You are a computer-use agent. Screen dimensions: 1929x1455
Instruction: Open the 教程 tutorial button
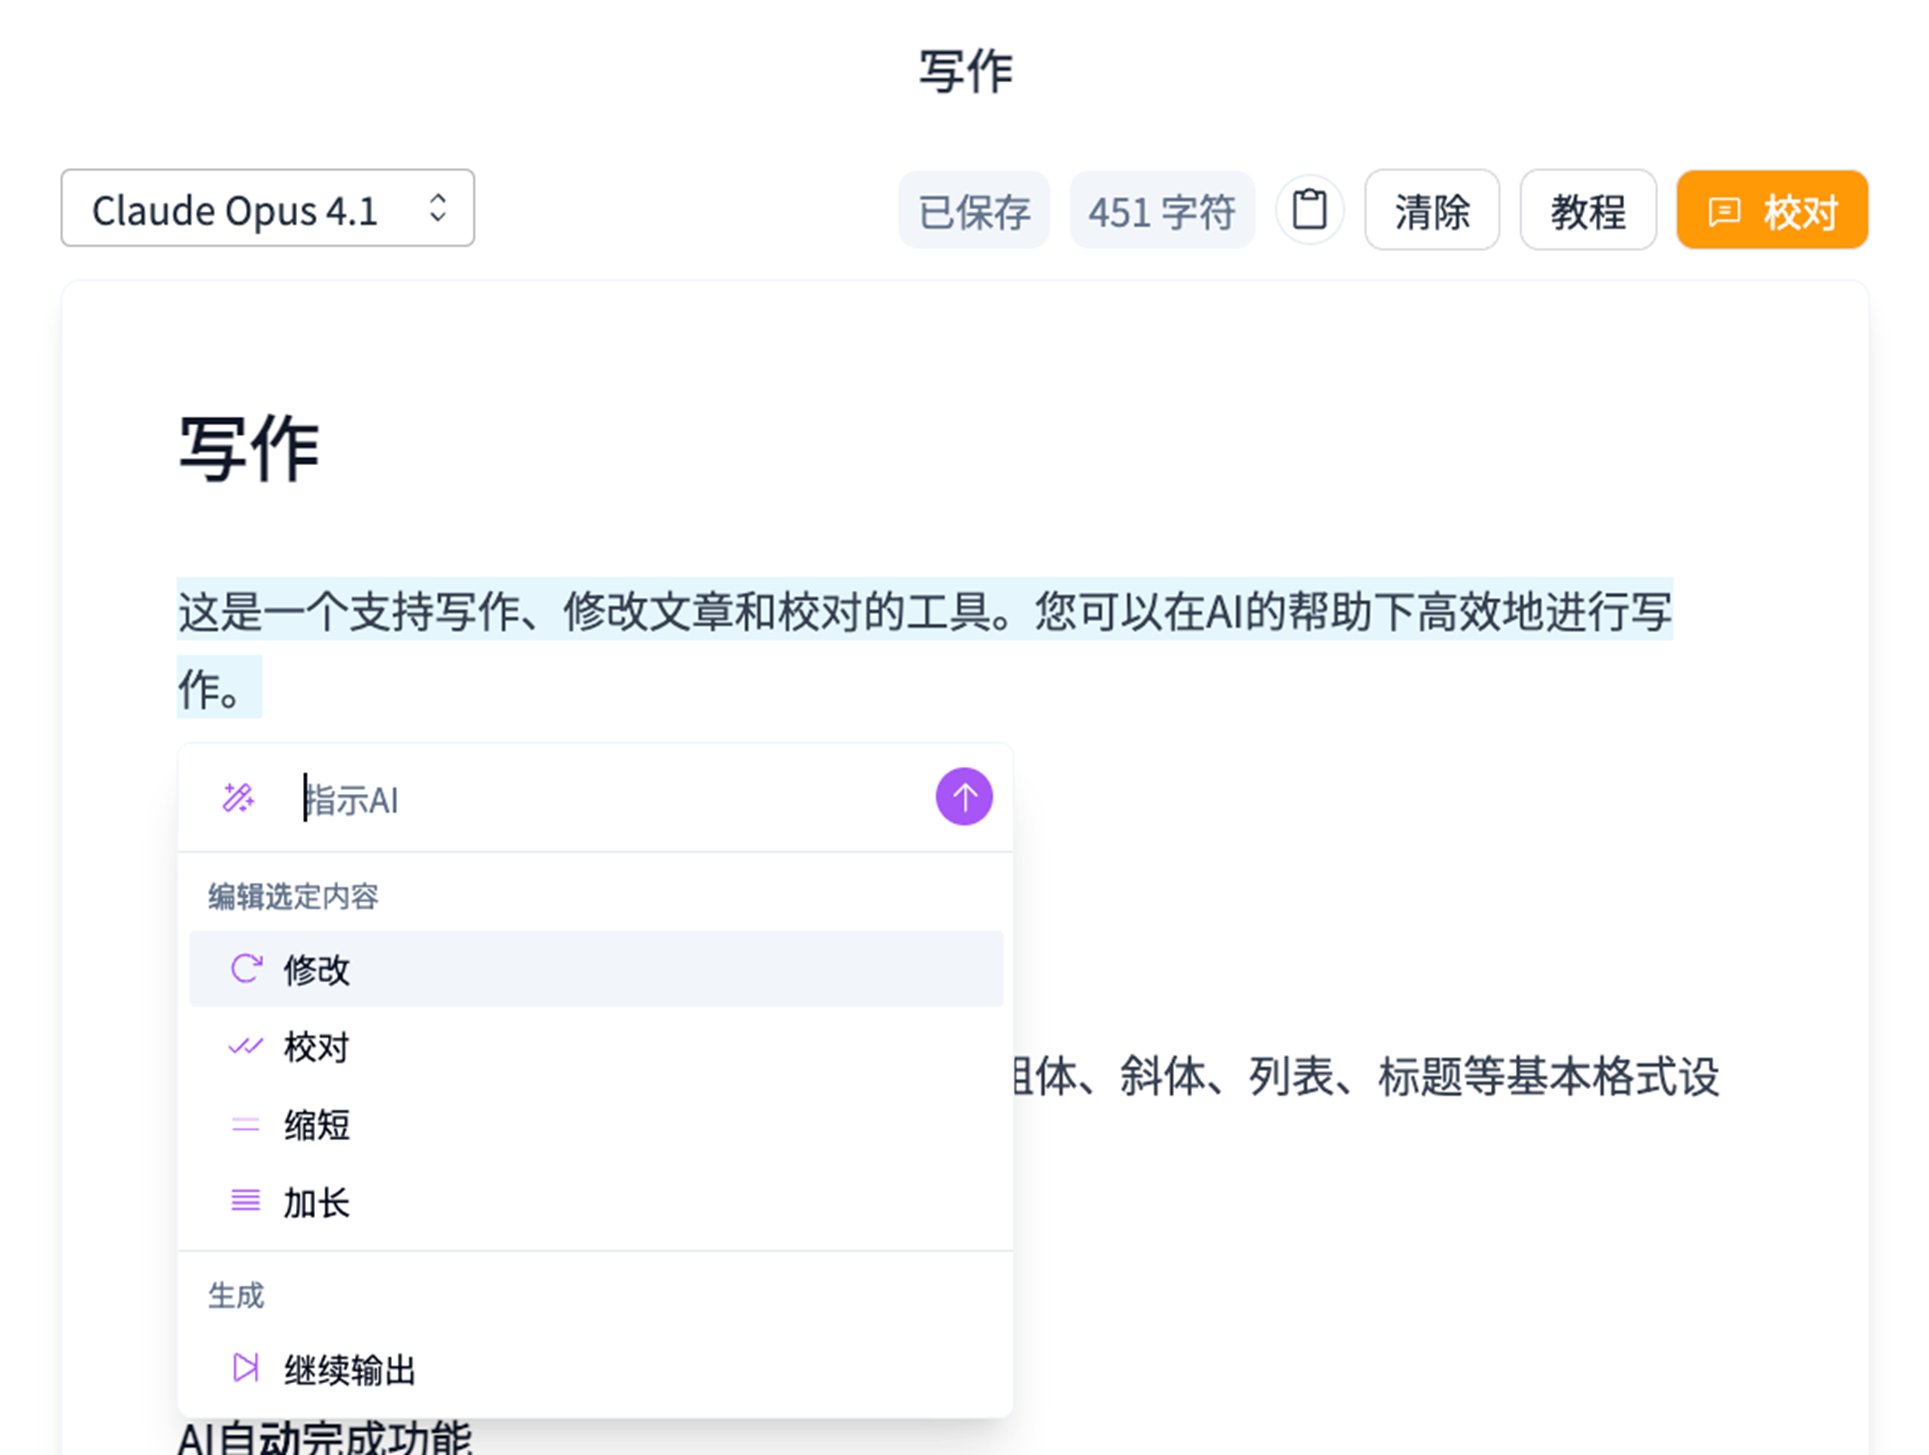tap(1587, 210)
